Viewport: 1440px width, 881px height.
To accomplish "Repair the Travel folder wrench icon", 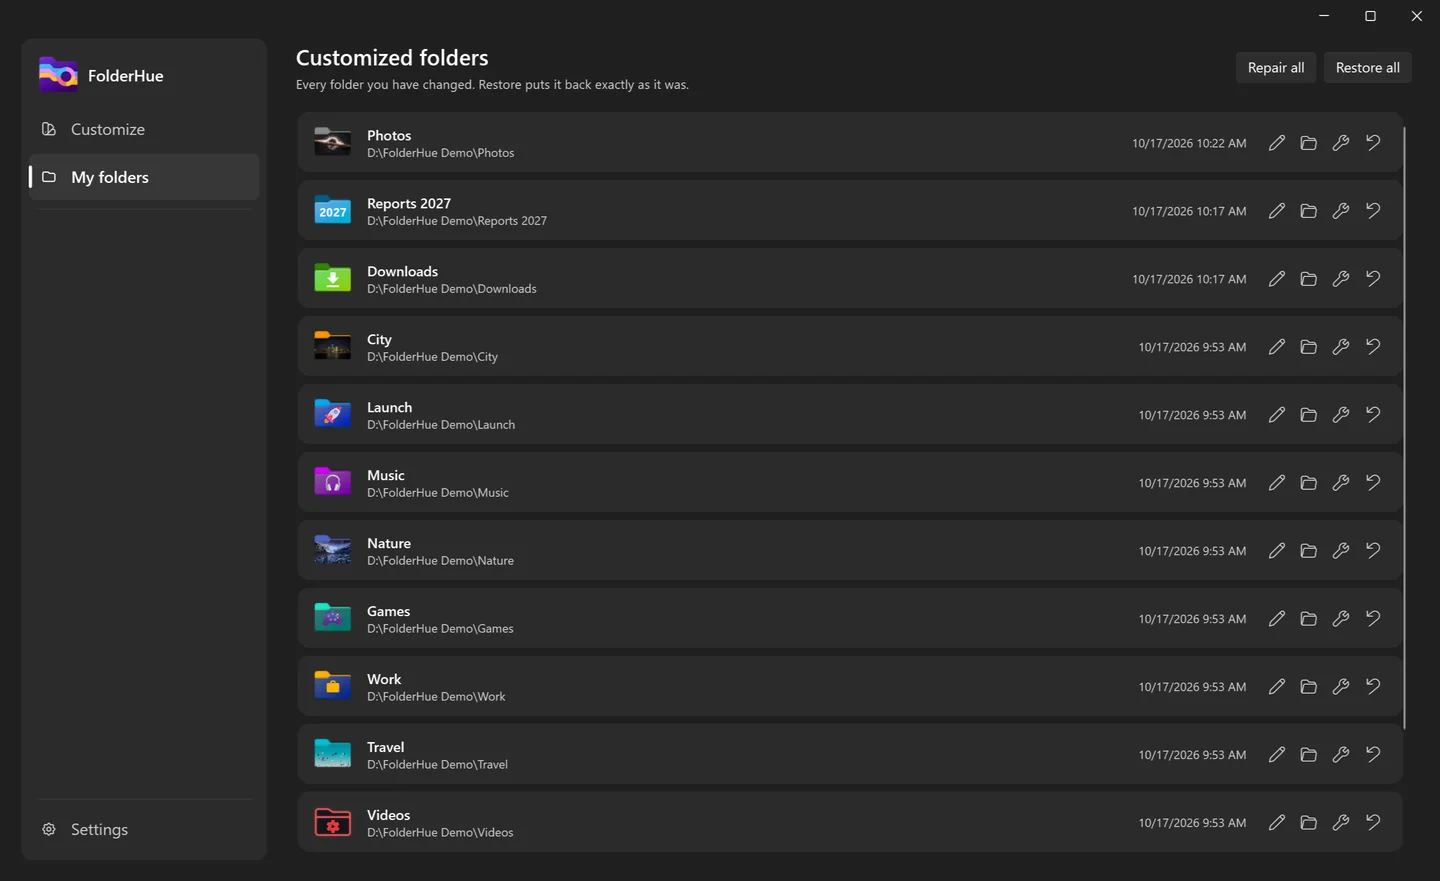I will [x=1340, y=755].
